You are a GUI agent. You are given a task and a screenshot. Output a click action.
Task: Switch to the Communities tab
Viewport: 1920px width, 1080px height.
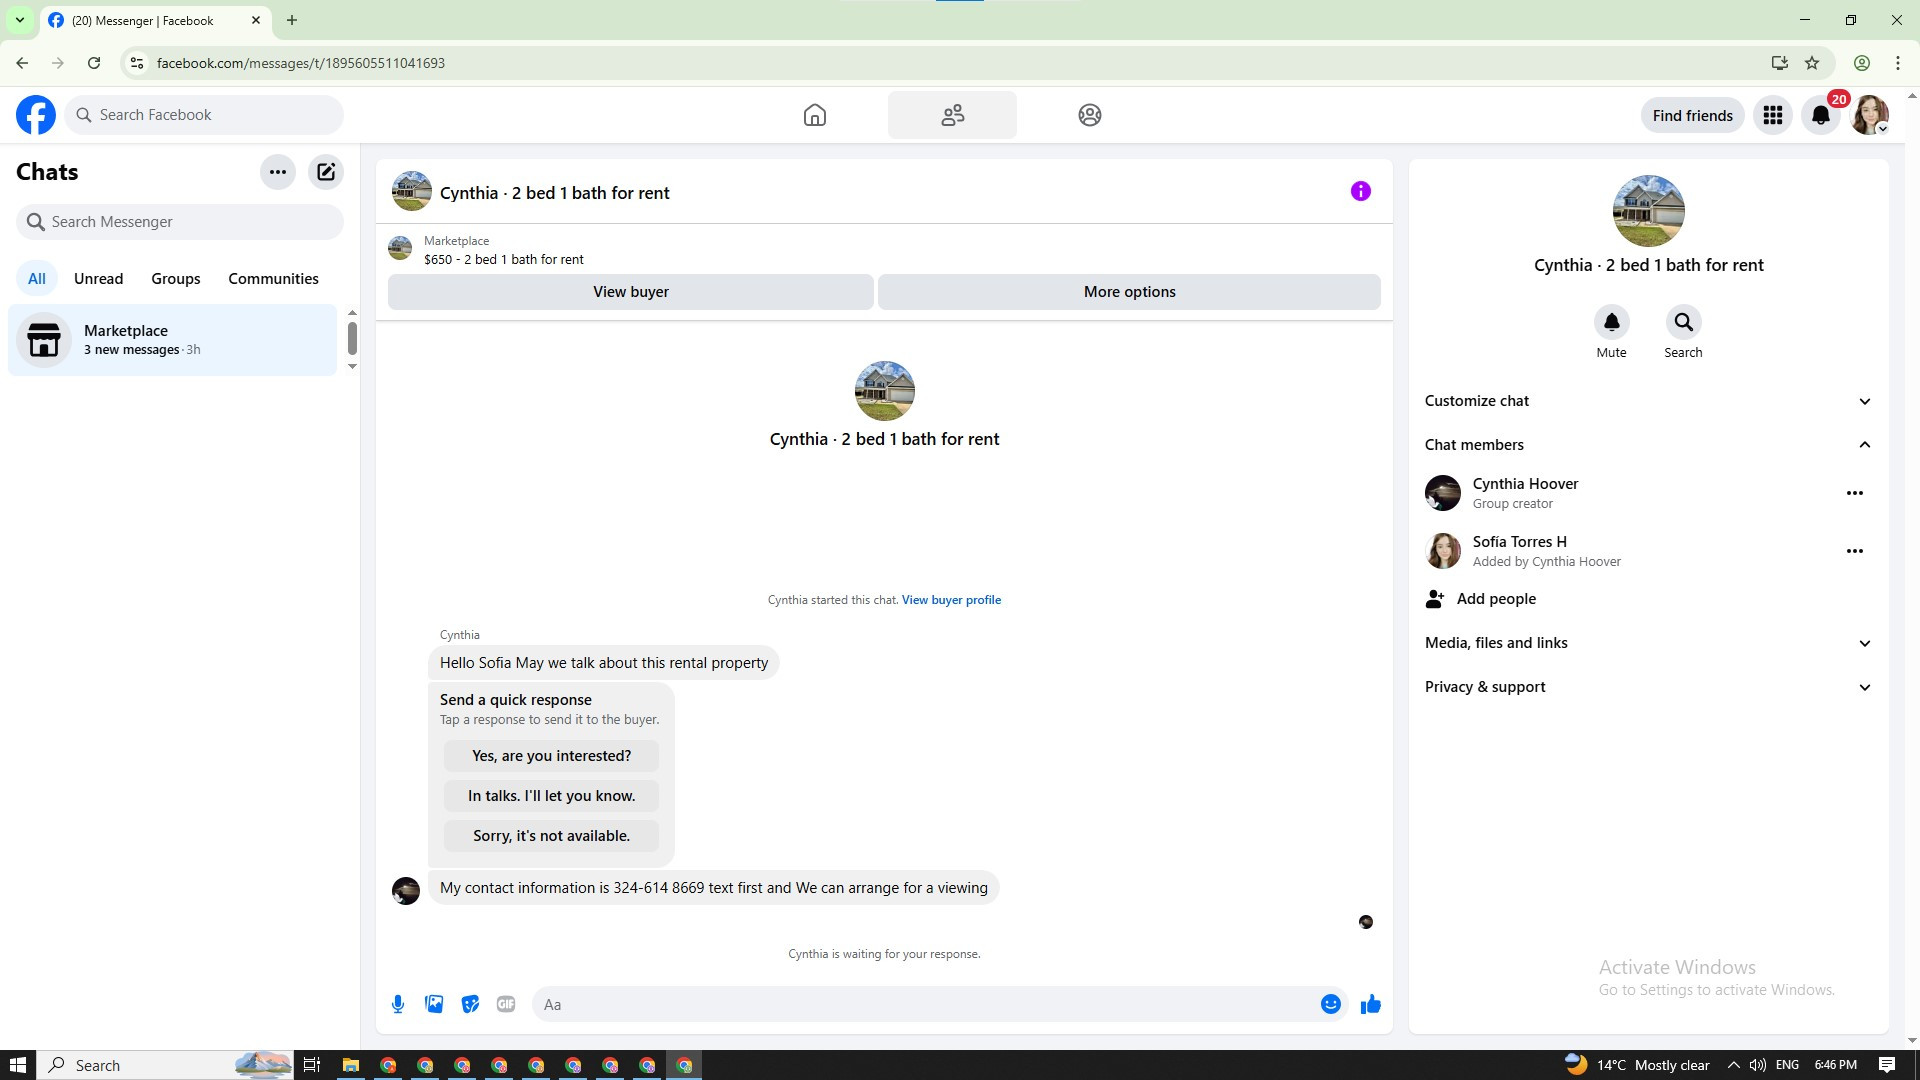click(x=273, y=279)
